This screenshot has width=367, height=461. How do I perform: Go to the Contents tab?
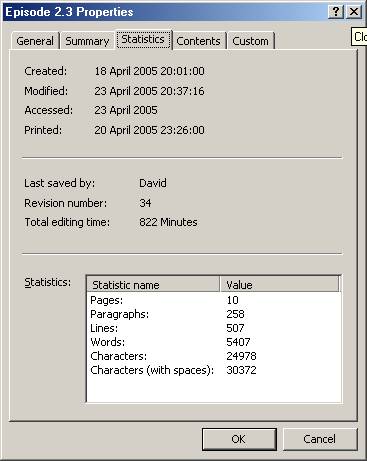pyautogui.click(x=198, y=41)
